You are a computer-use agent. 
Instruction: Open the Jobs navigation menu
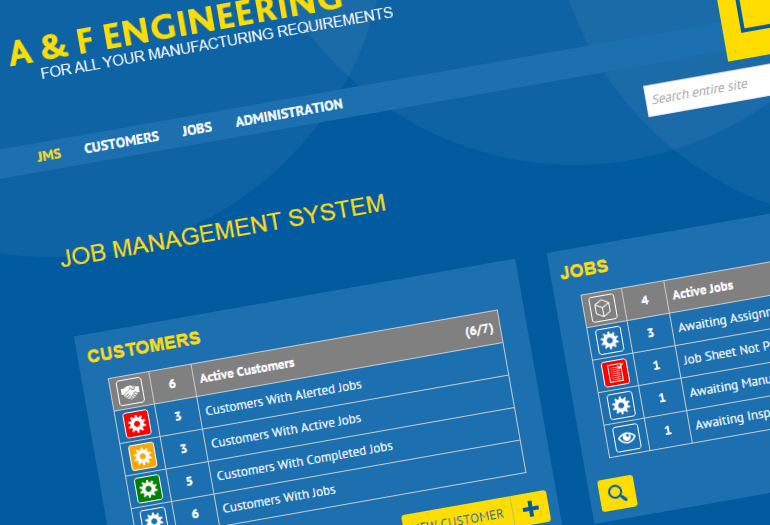197,130
